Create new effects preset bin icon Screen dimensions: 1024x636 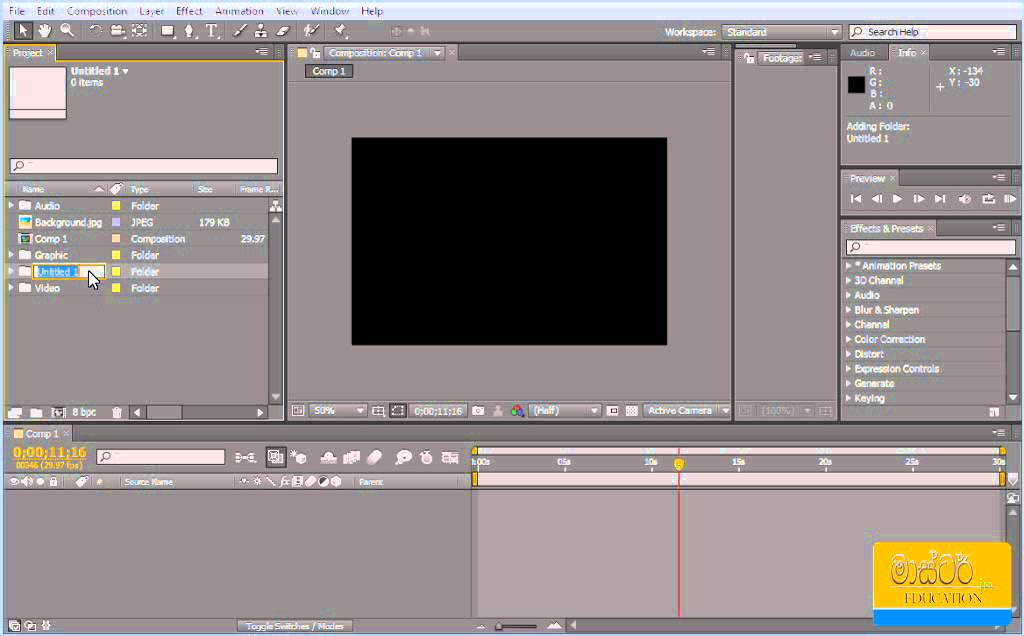[994, 412]
